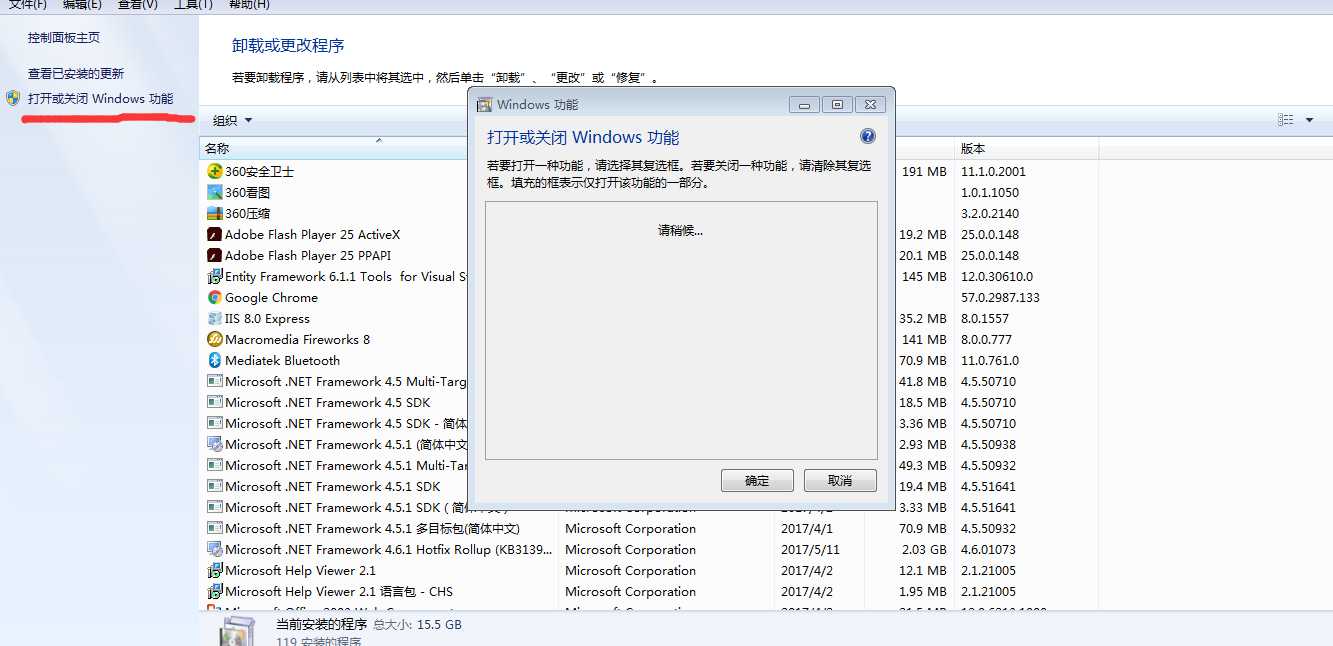Click the Google Chrome icon in the list
Screen dimensions: 1333x646
point(214,297)
